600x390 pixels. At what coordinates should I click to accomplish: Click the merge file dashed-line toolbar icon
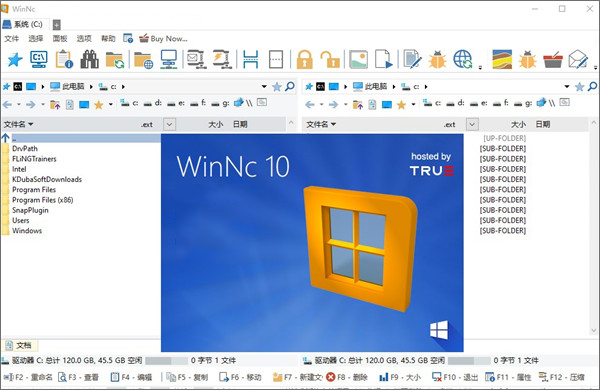(x=276, y=60)
